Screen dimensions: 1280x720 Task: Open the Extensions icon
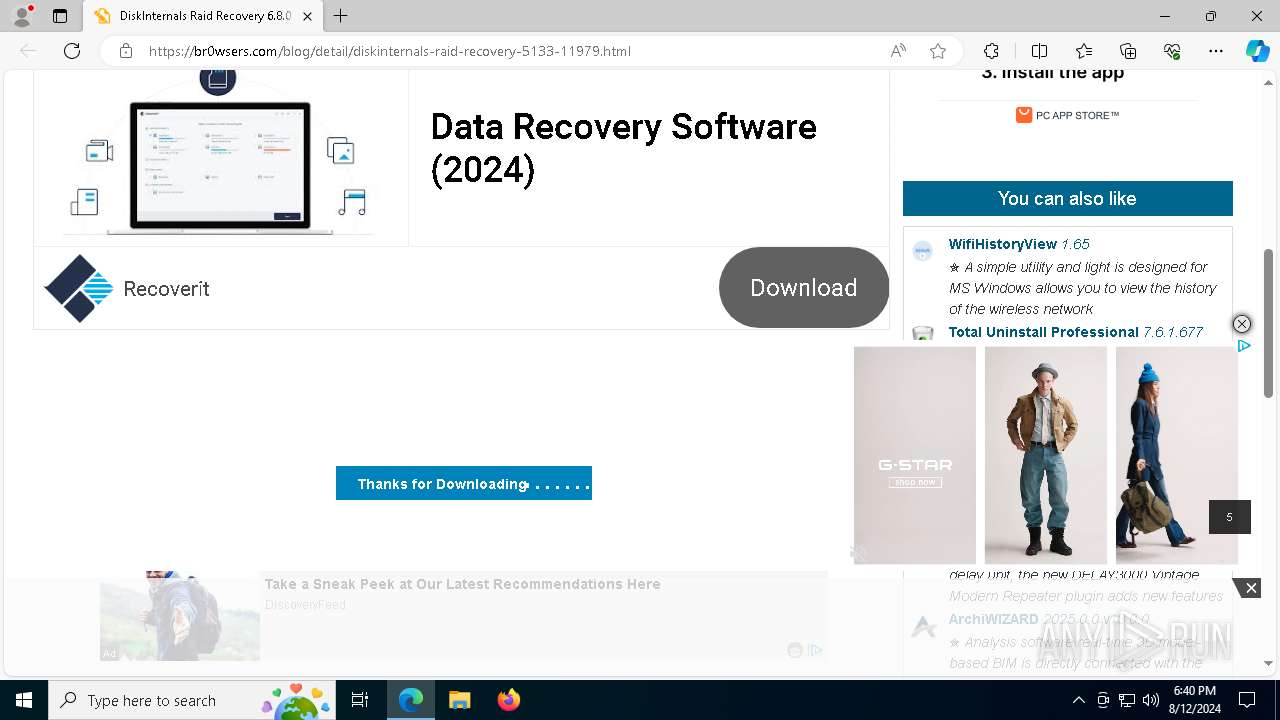pyautogui.click(x=991, y=51)
